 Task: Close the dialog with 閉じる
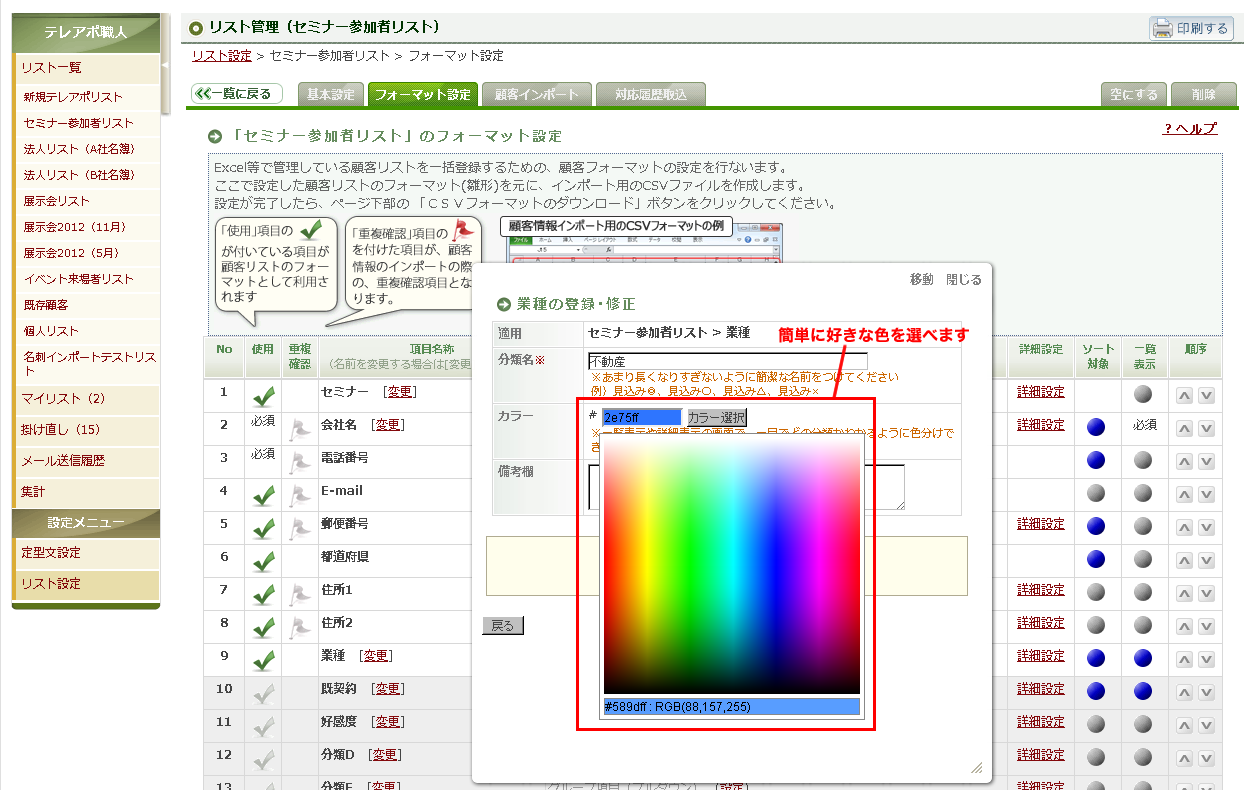[964, 280]
